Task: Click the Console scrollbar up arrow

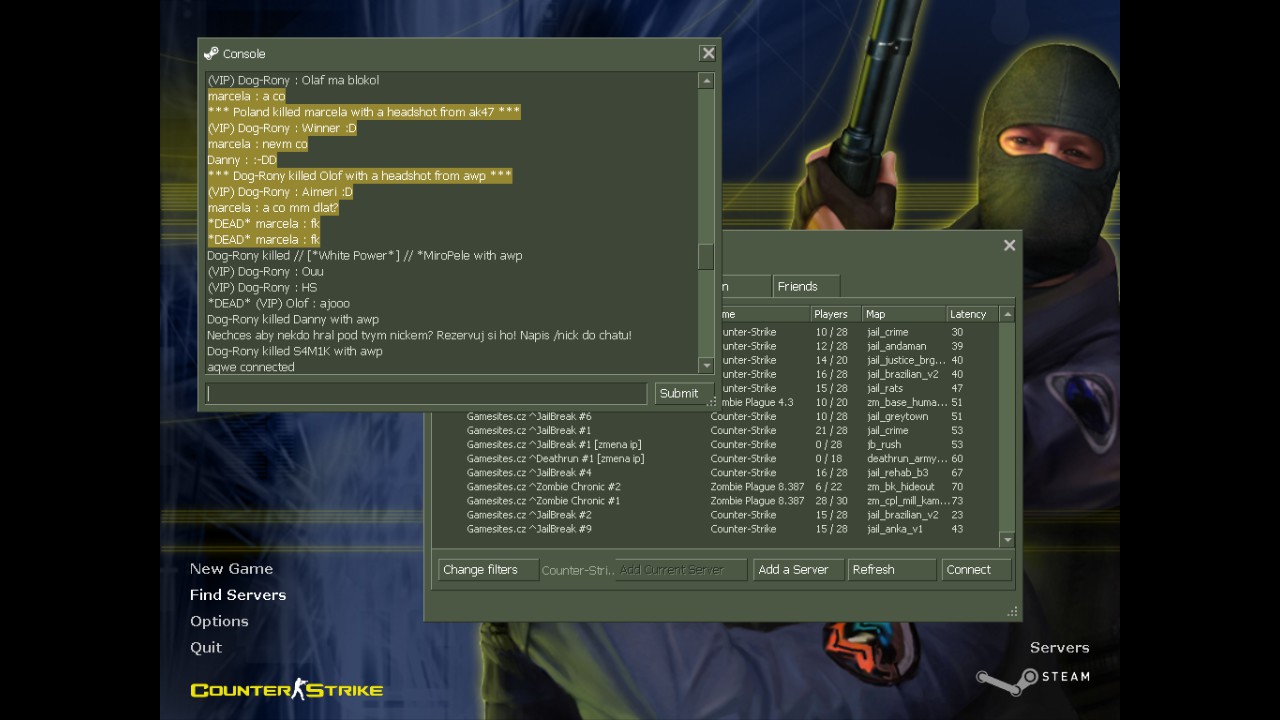Action: click(x=706, y=81)
